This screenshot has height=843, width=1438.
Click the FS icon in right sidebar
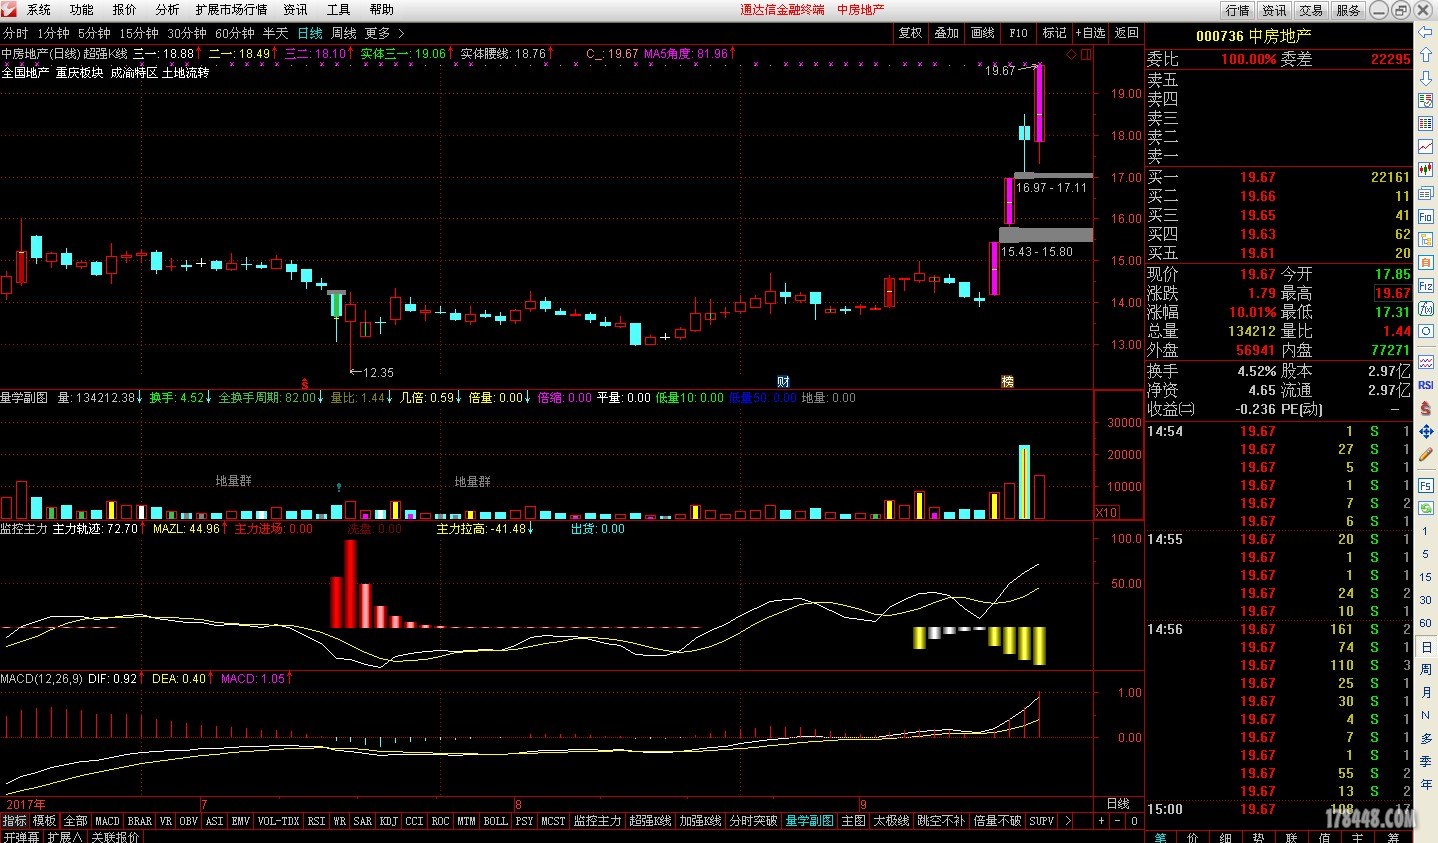coord(1426,485)
